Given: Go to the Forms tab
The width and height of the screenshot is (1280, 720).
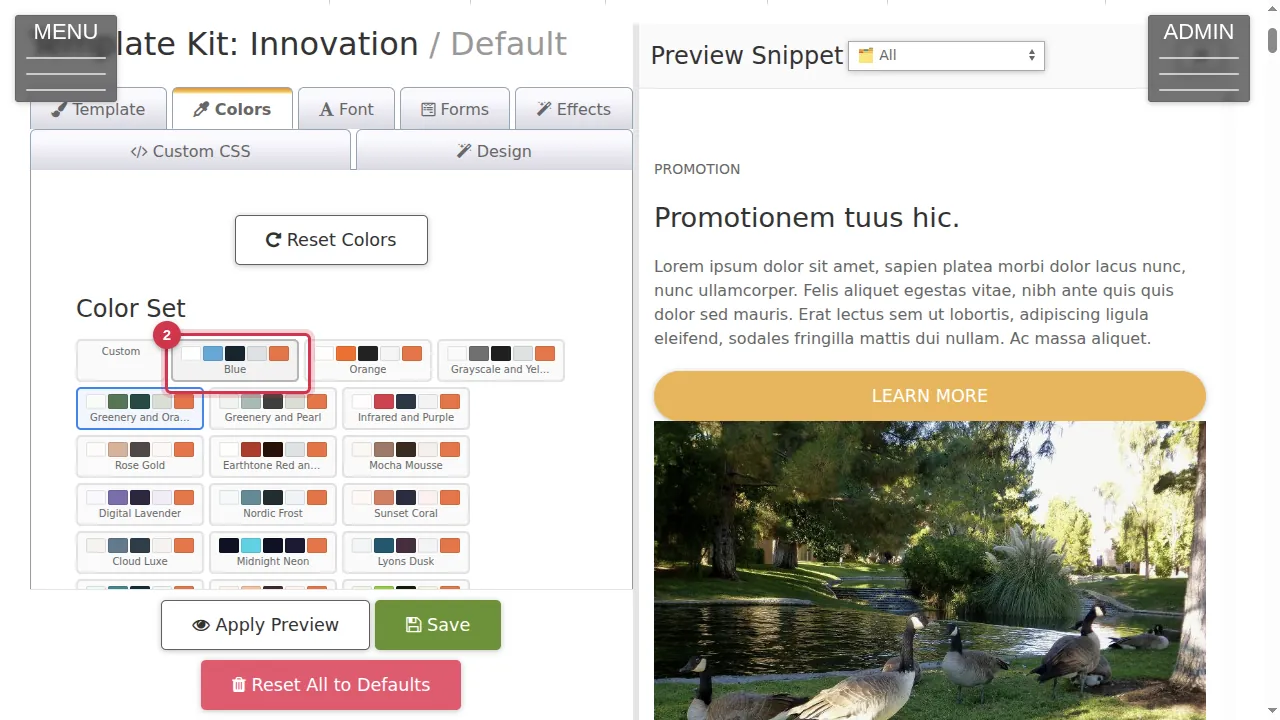Looking at the screenshot, I should coord(455,109).
